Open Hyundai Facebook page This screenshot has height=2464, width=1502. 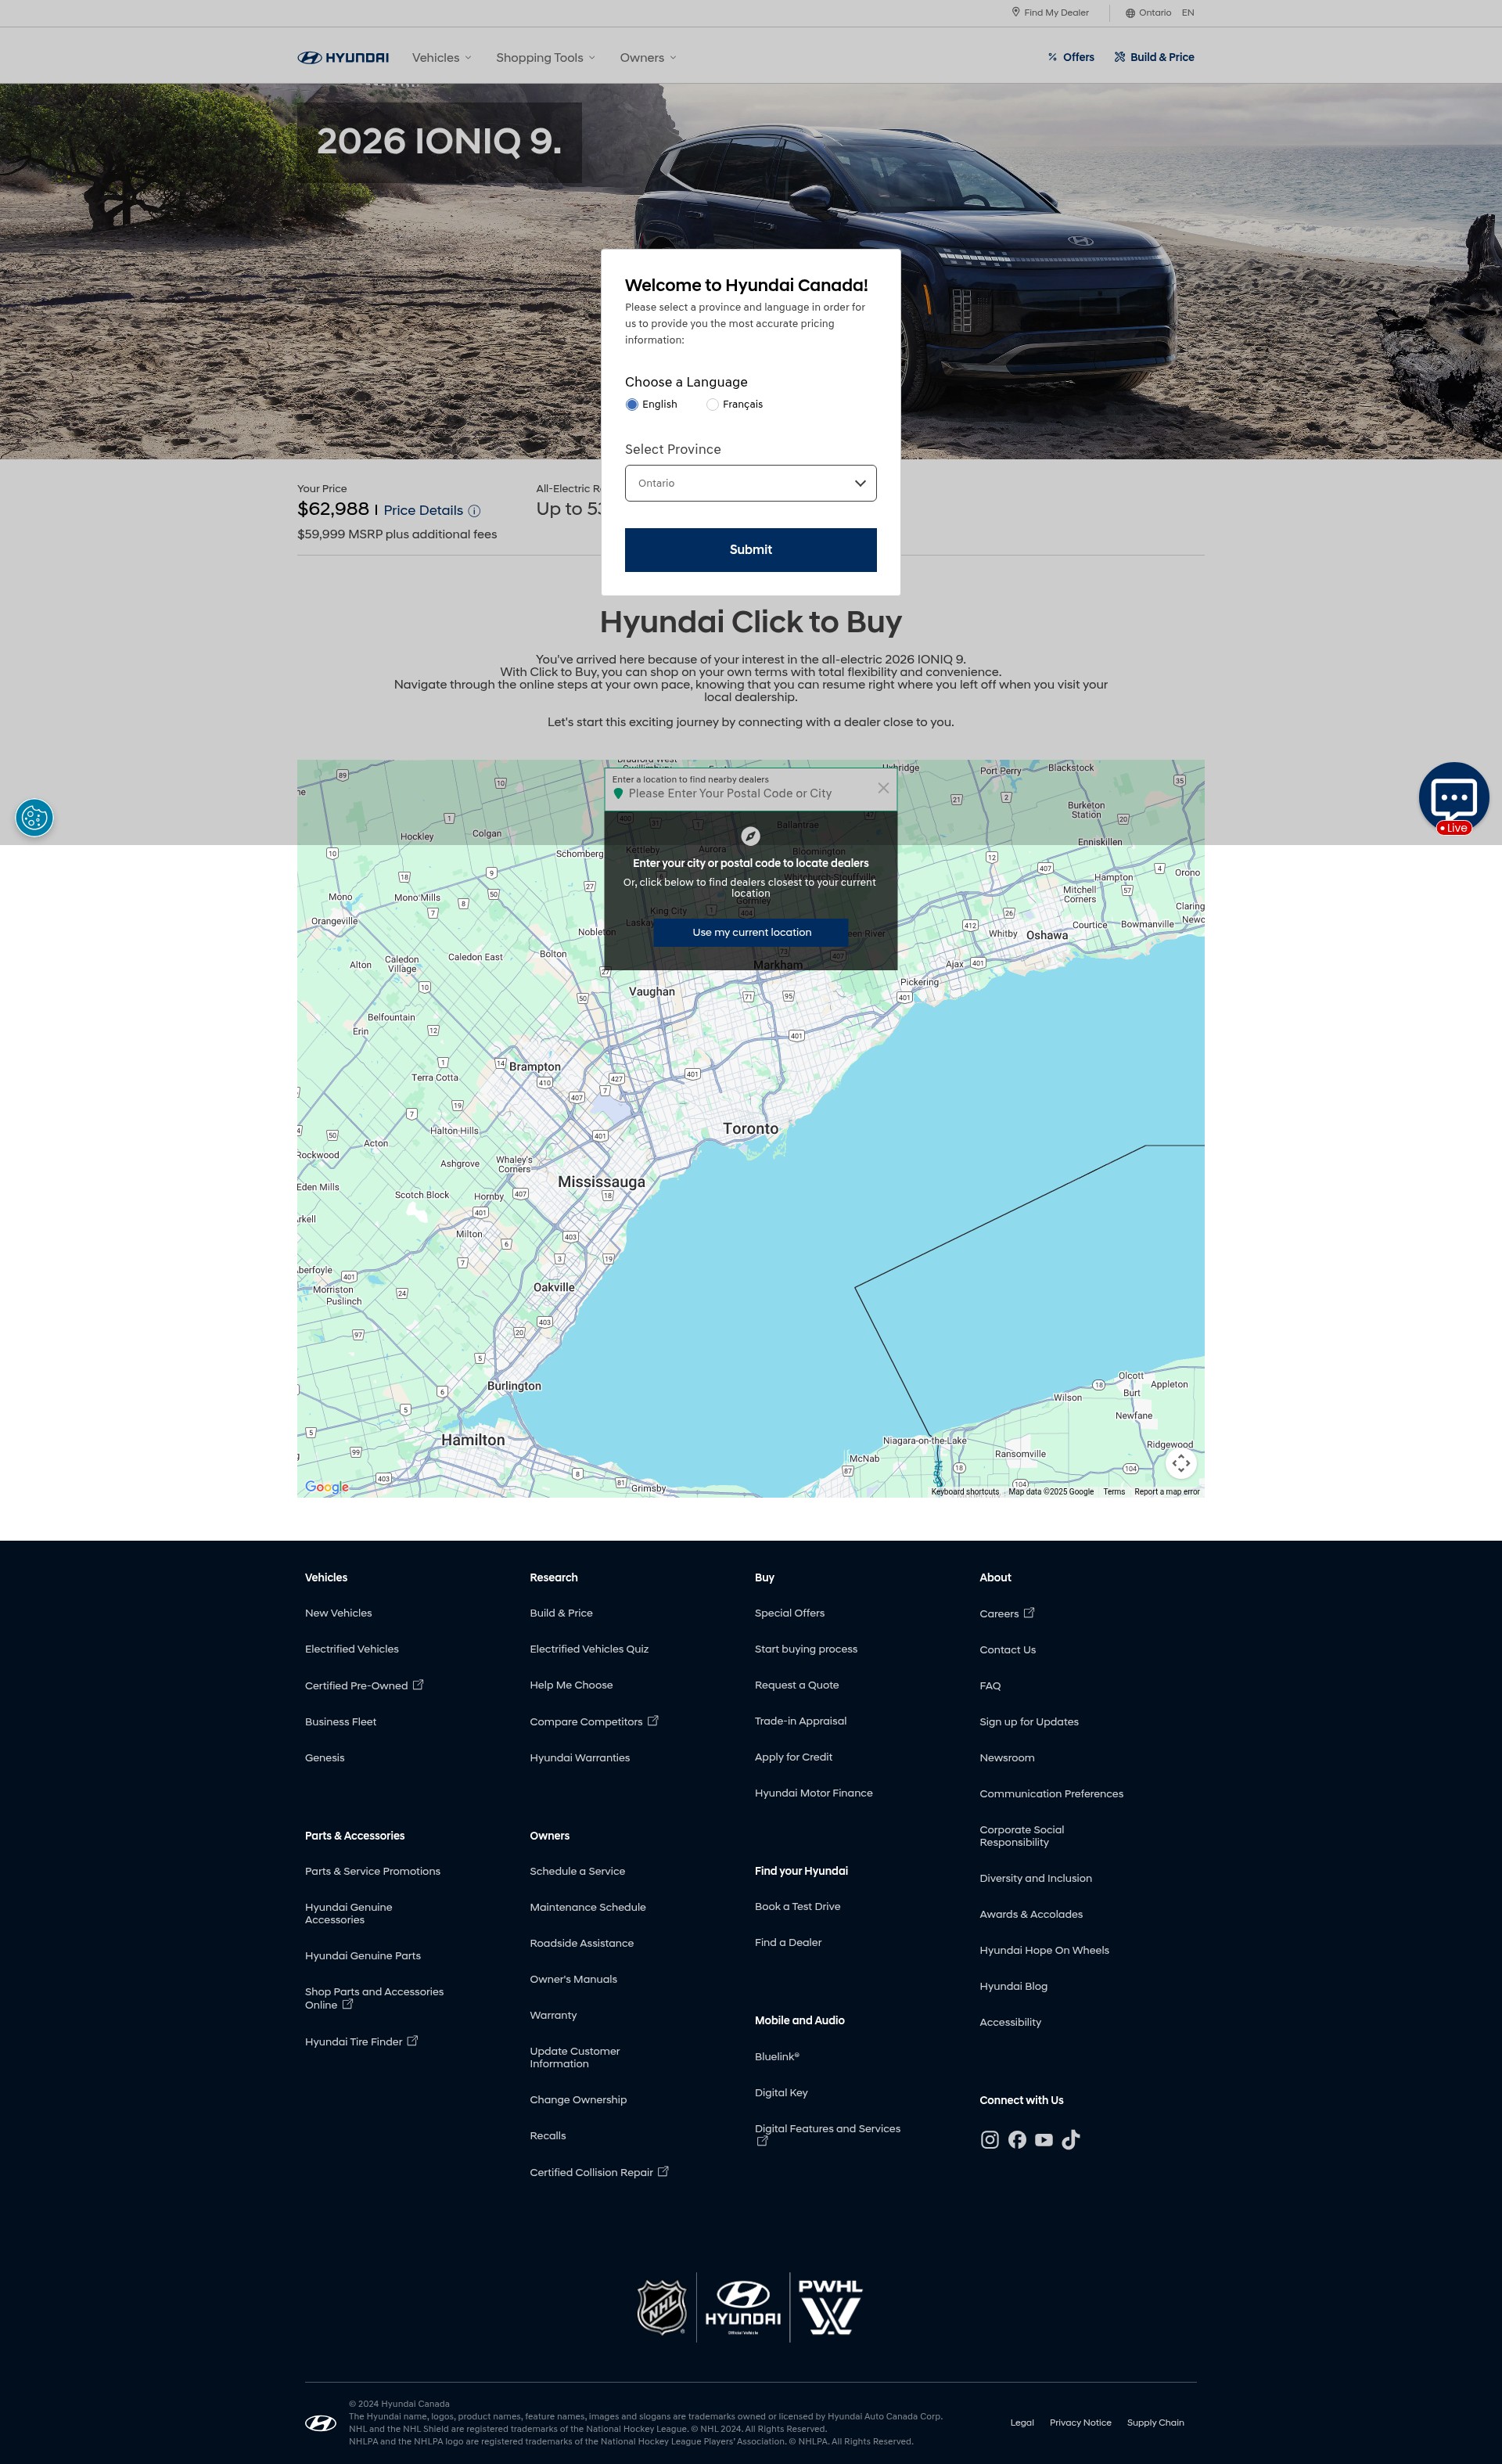click(x=1017, y=2140)
